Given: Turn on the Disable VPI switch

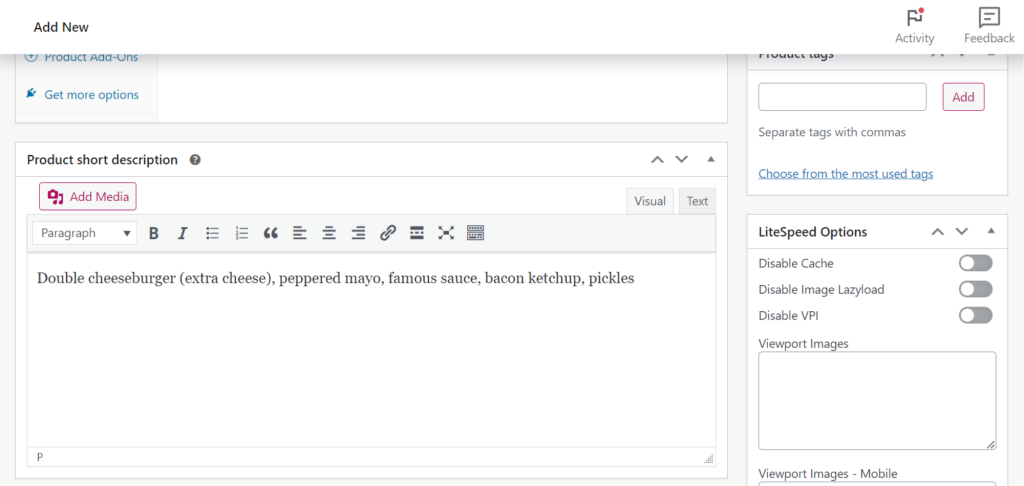Looking at the screenshot, I should tap(975, 315).
